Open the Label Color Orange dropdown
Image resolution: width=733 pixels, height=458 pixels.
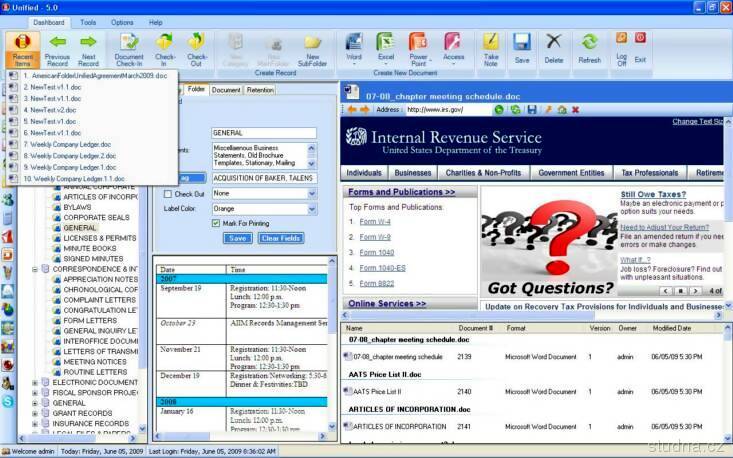312,209
